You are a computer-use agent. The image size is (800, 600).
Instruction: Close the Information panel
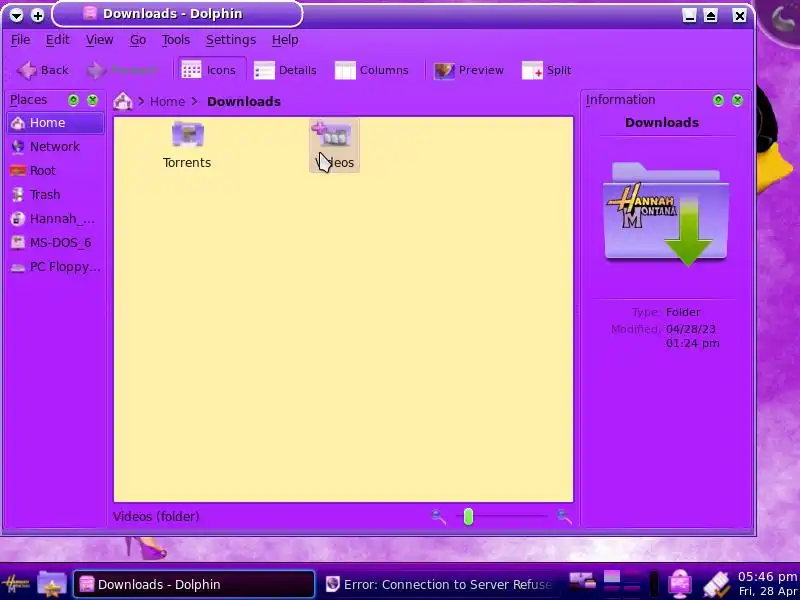pyautogui.click(x=737, y=100)
